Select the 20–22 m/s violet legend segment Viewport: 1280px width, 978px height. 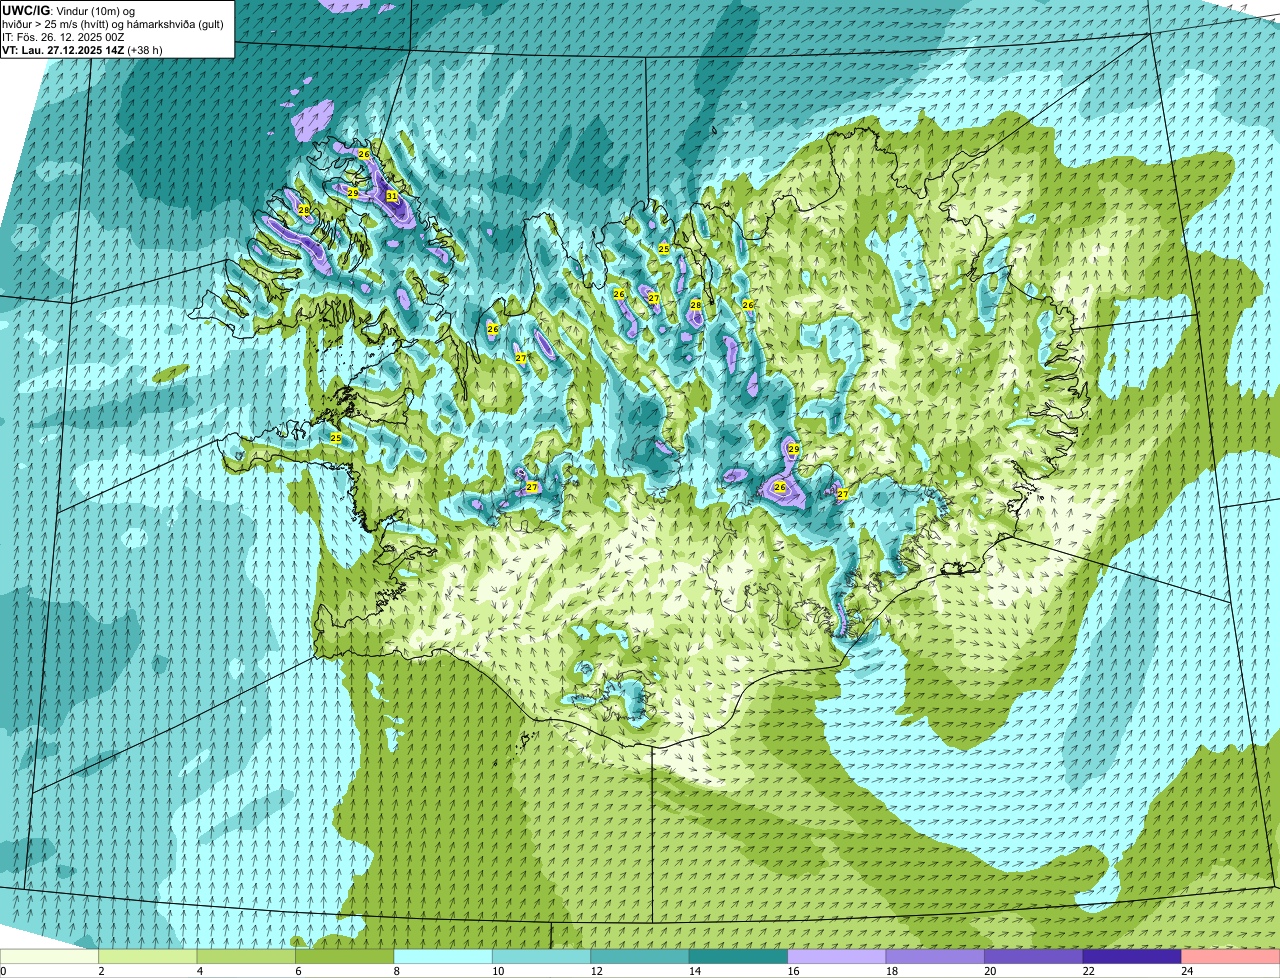coord(1034,956)
